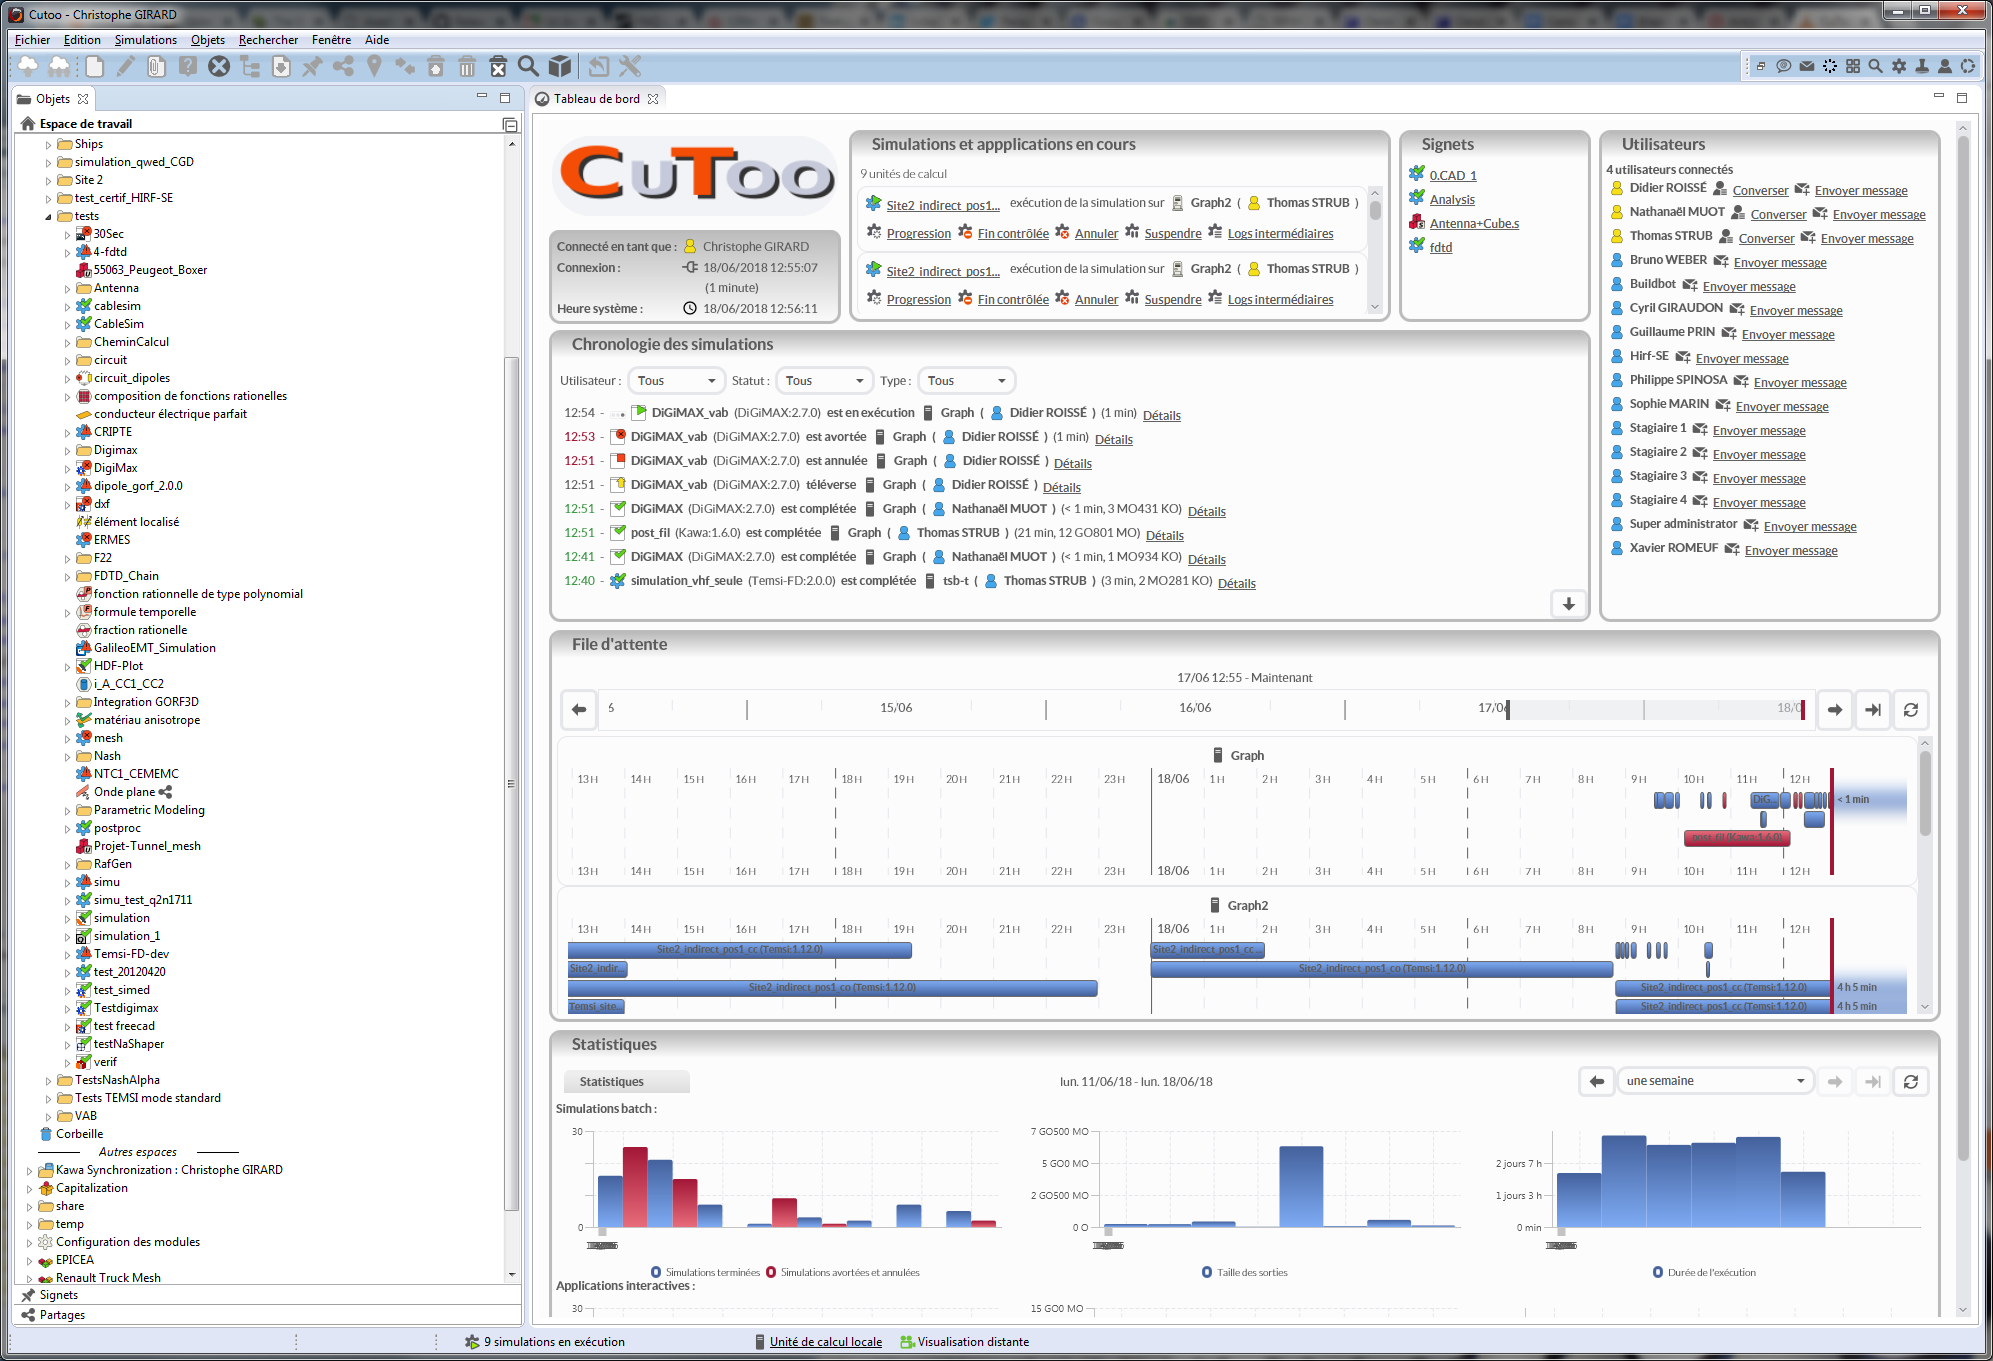Click the hierarchy tree toolbar icon
The height and width of the screenshot is (1361, 1993).
(x=250, y=66)
